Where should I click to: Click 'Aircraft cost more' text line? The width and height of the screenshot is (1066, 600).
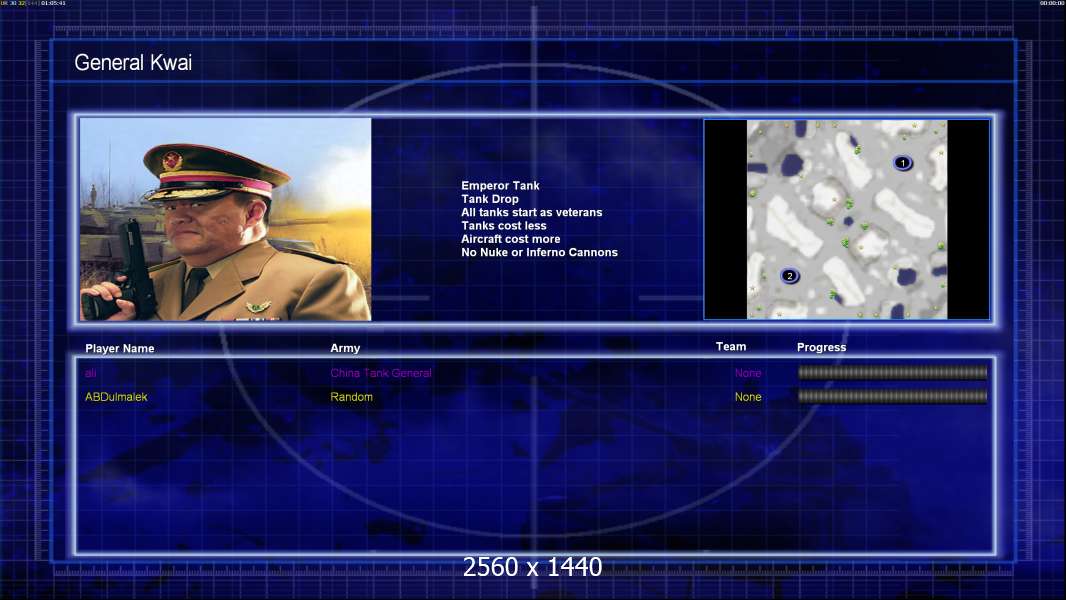[x=511, y=239]
